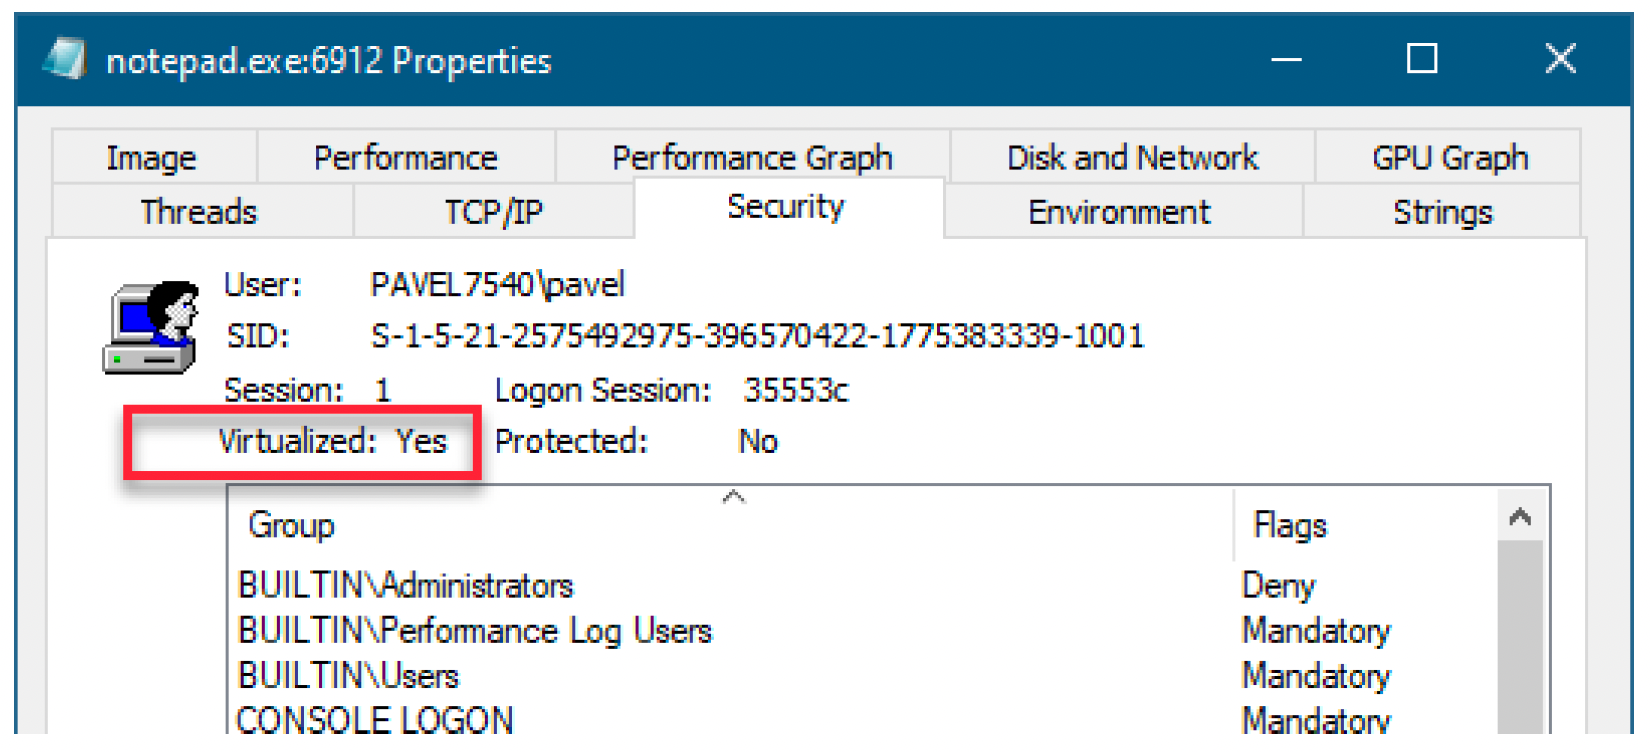Screen dimensions: 1650x752
Task: Switch to the Performance tab
Action: click(405, 157)
